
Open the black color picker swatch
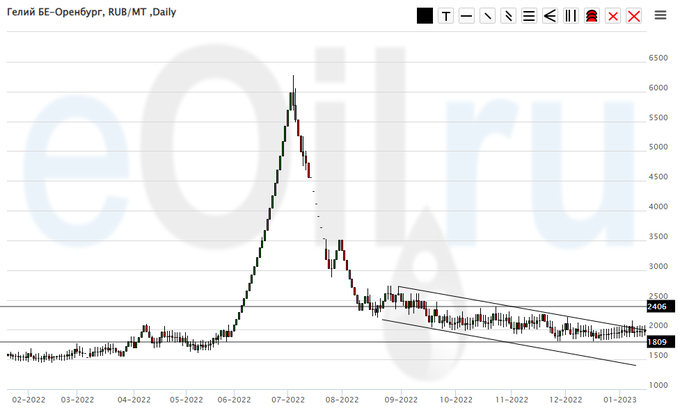[425, 16]
